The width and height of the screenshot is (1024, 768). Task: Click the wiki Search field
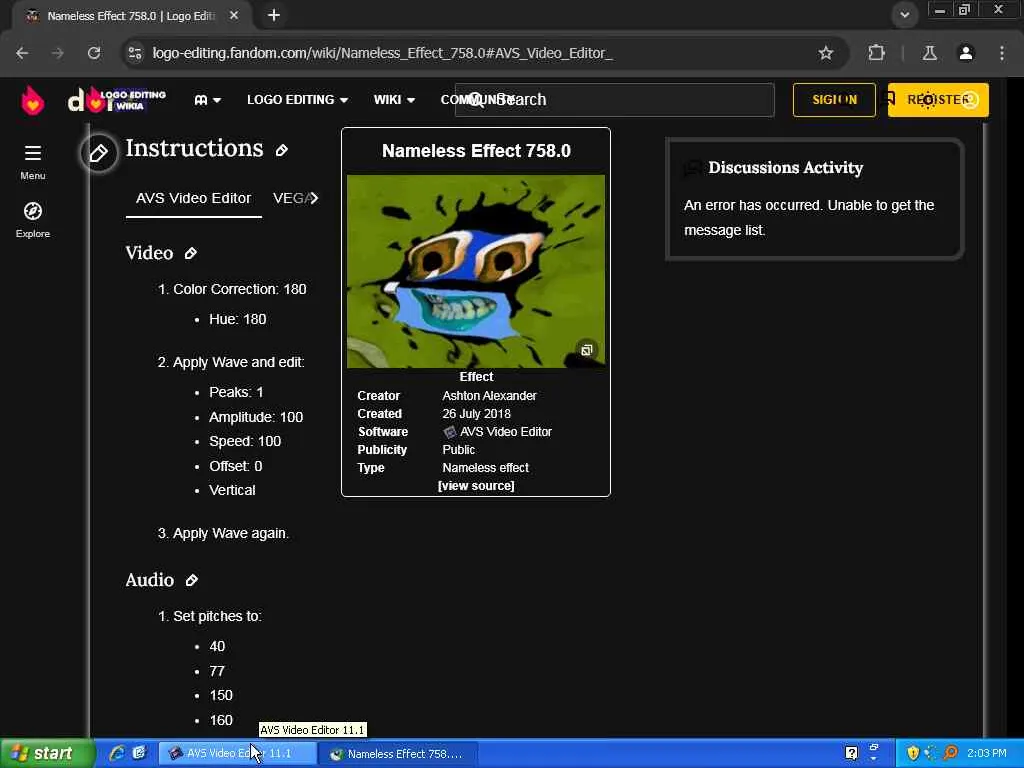pyautogui.click(x=615, y=100)
